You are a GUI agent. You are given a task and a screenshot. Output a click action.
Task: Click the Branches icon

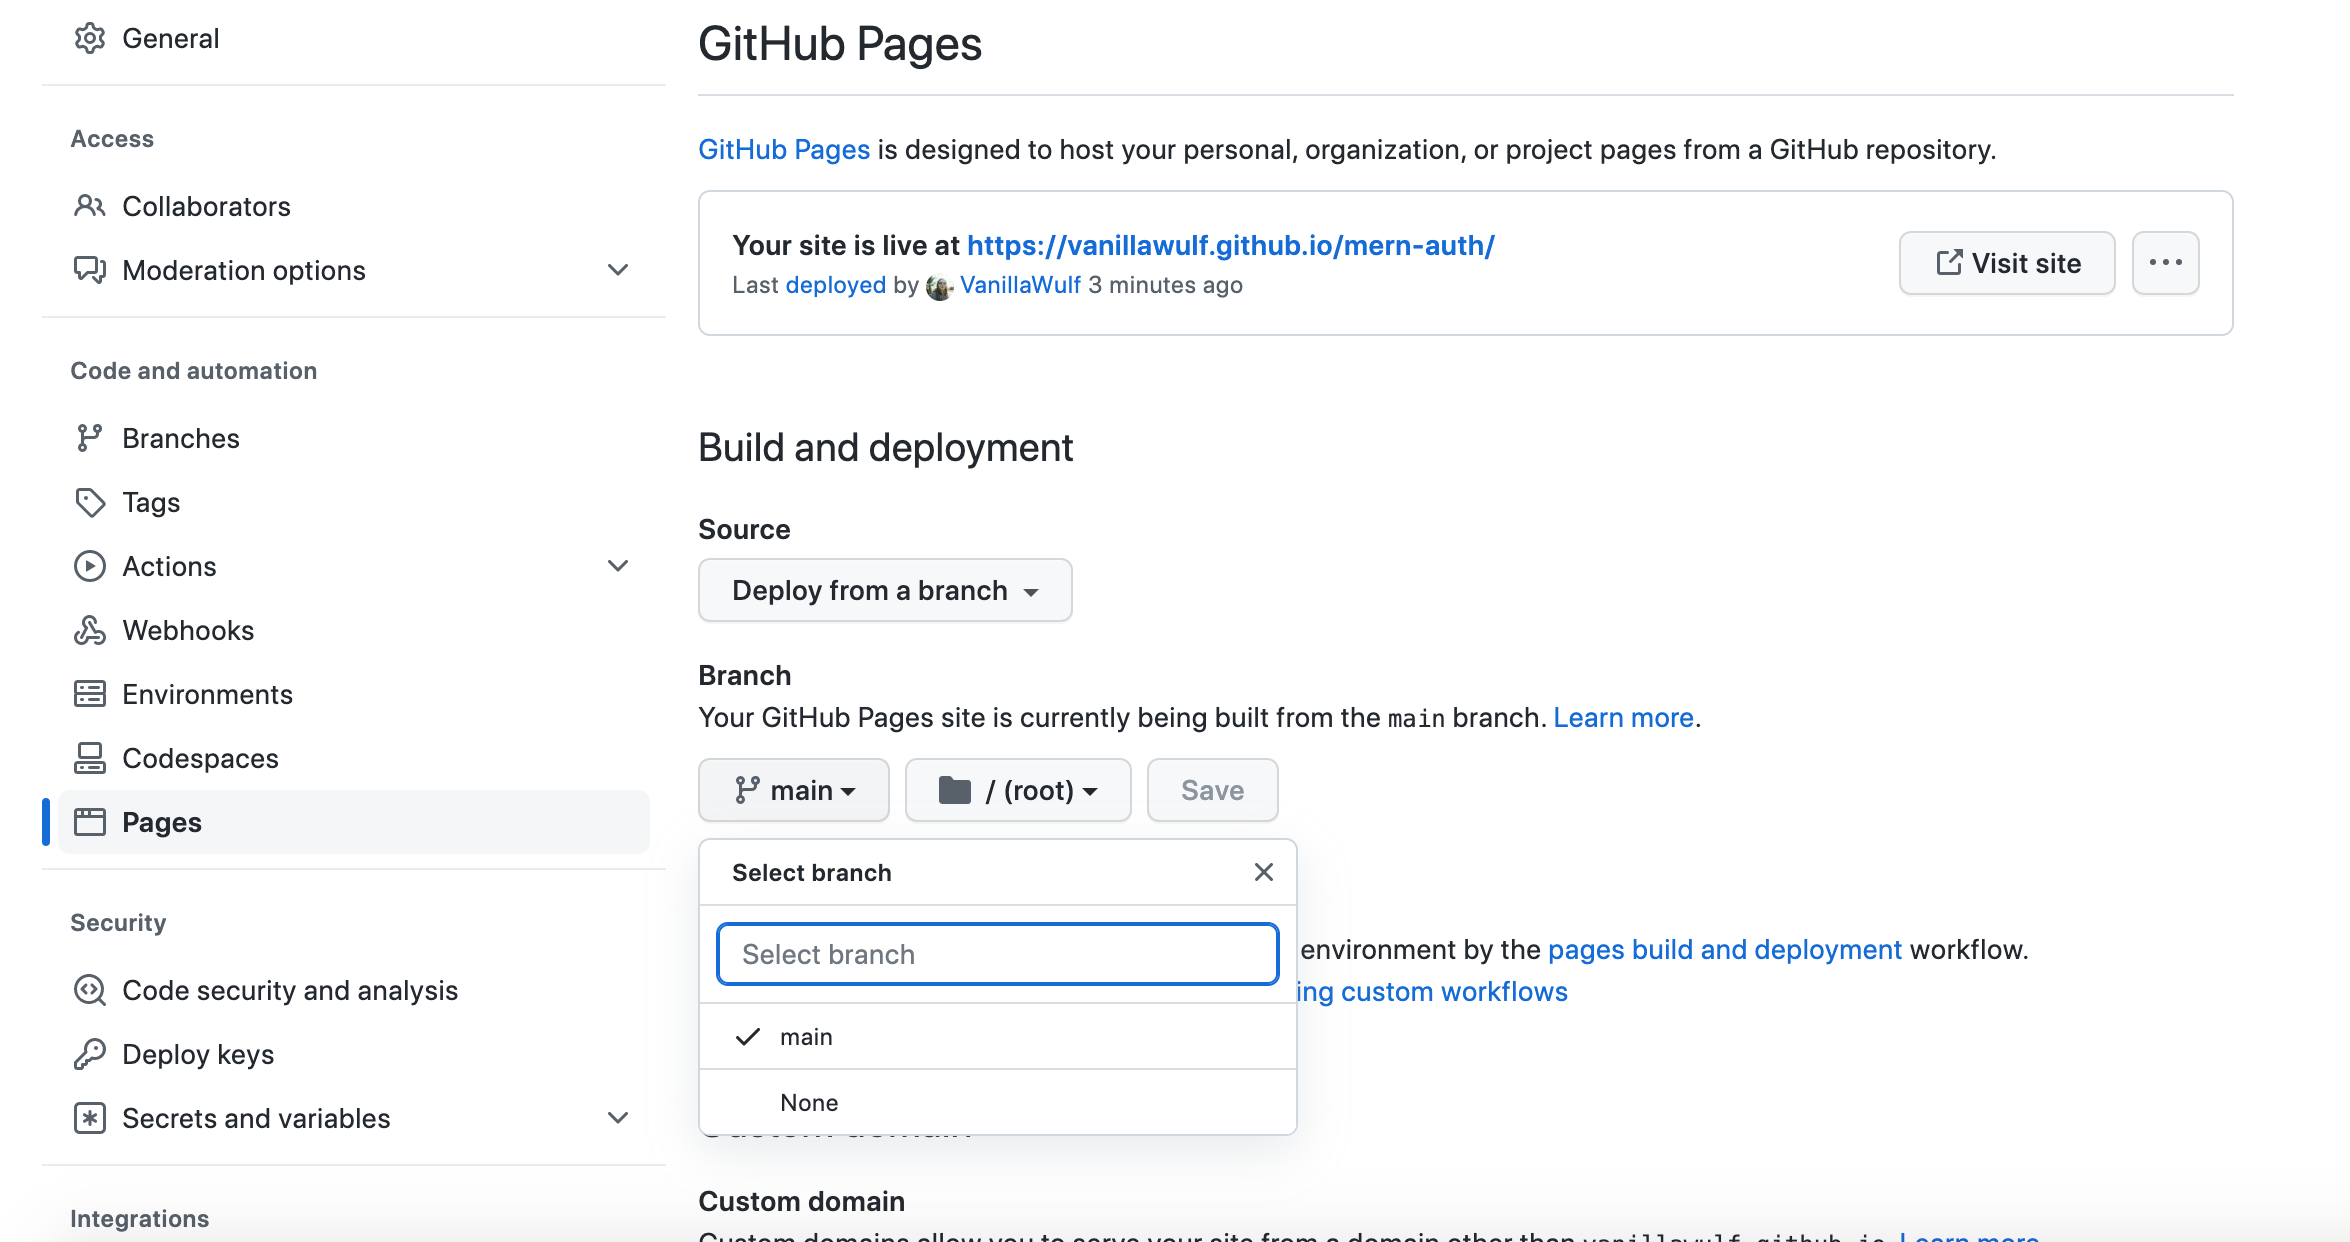[x=90, y=437]
